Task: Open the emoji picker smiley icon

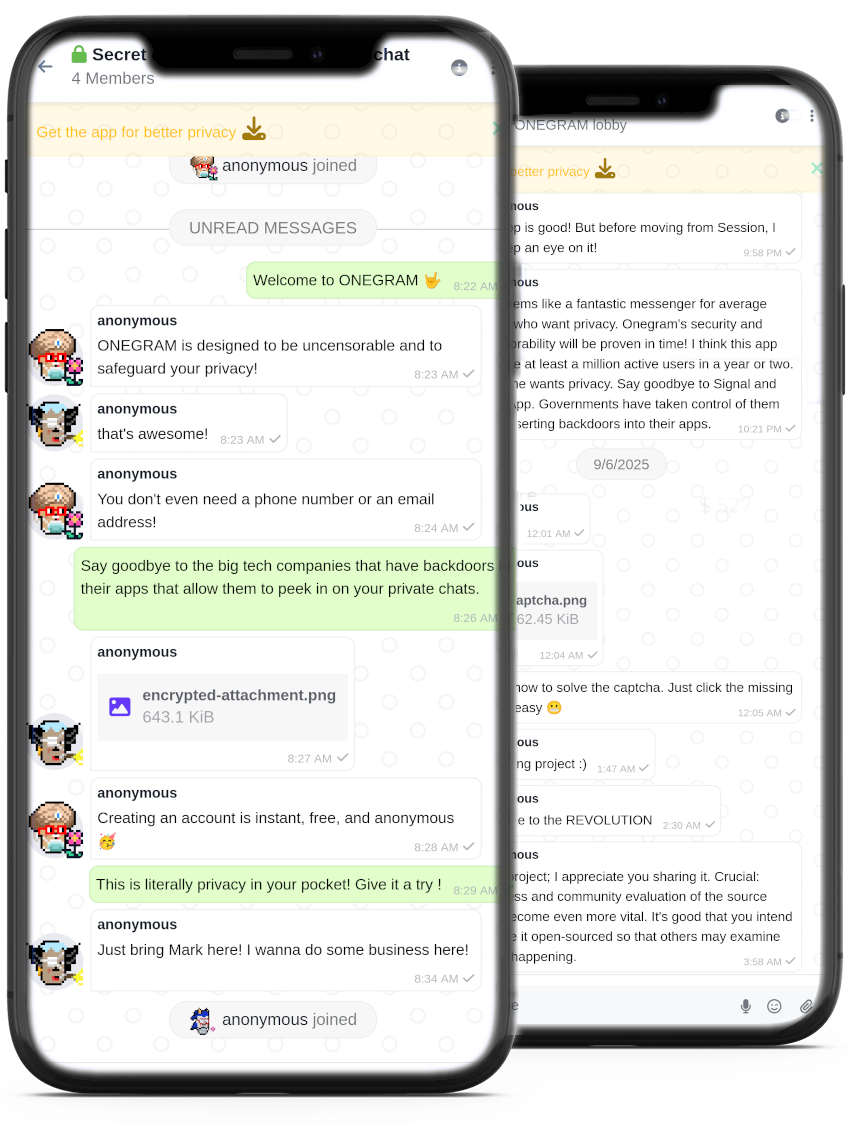Action: tap(774, 1007)
